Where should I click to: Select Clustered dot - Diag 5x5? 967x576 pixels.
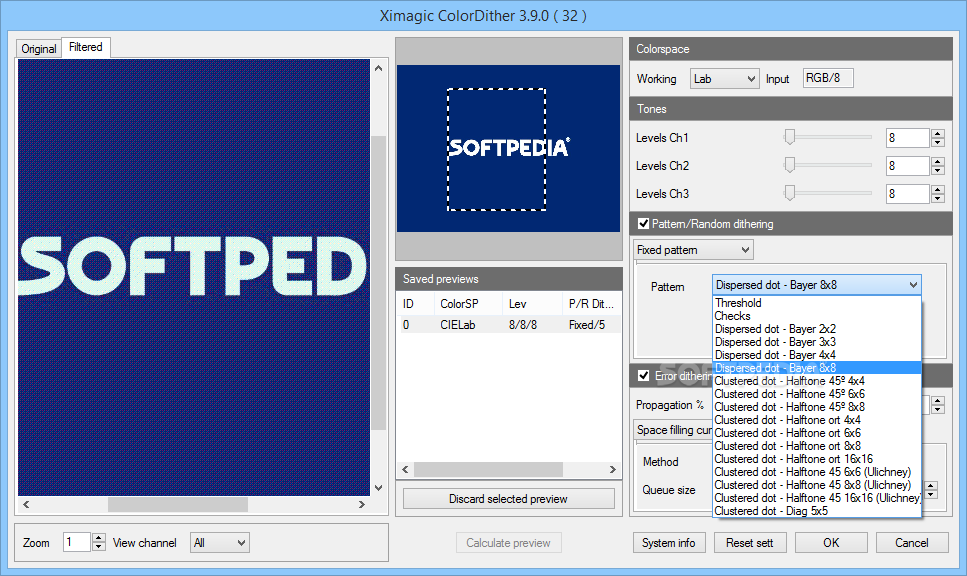[817, 511]
